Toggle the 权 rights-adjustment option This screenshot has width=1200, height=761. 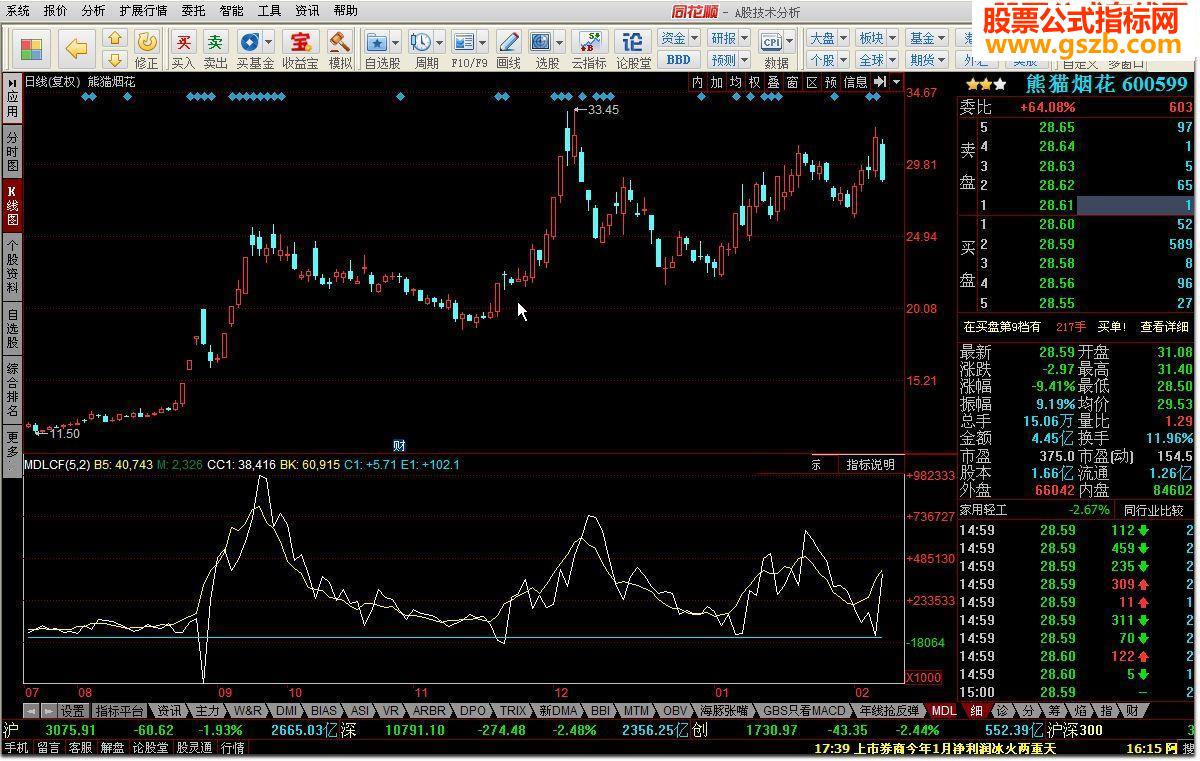pyautogui.click(x=755, y=83)
